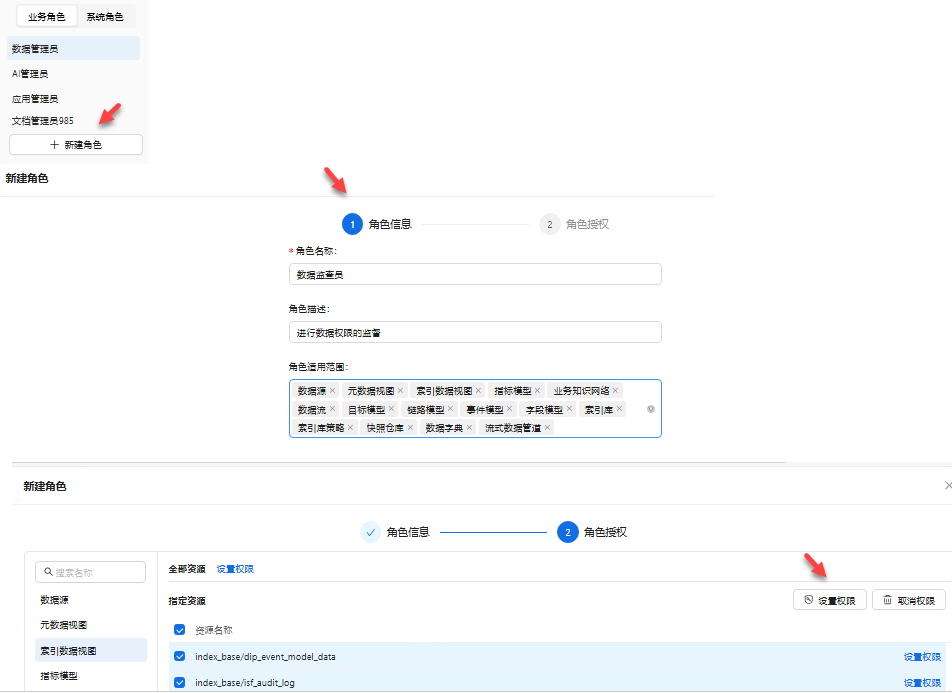Remove the 流式数据管道 tag
Viewport: 952px width, 693px height.
[x=548, y=428]
